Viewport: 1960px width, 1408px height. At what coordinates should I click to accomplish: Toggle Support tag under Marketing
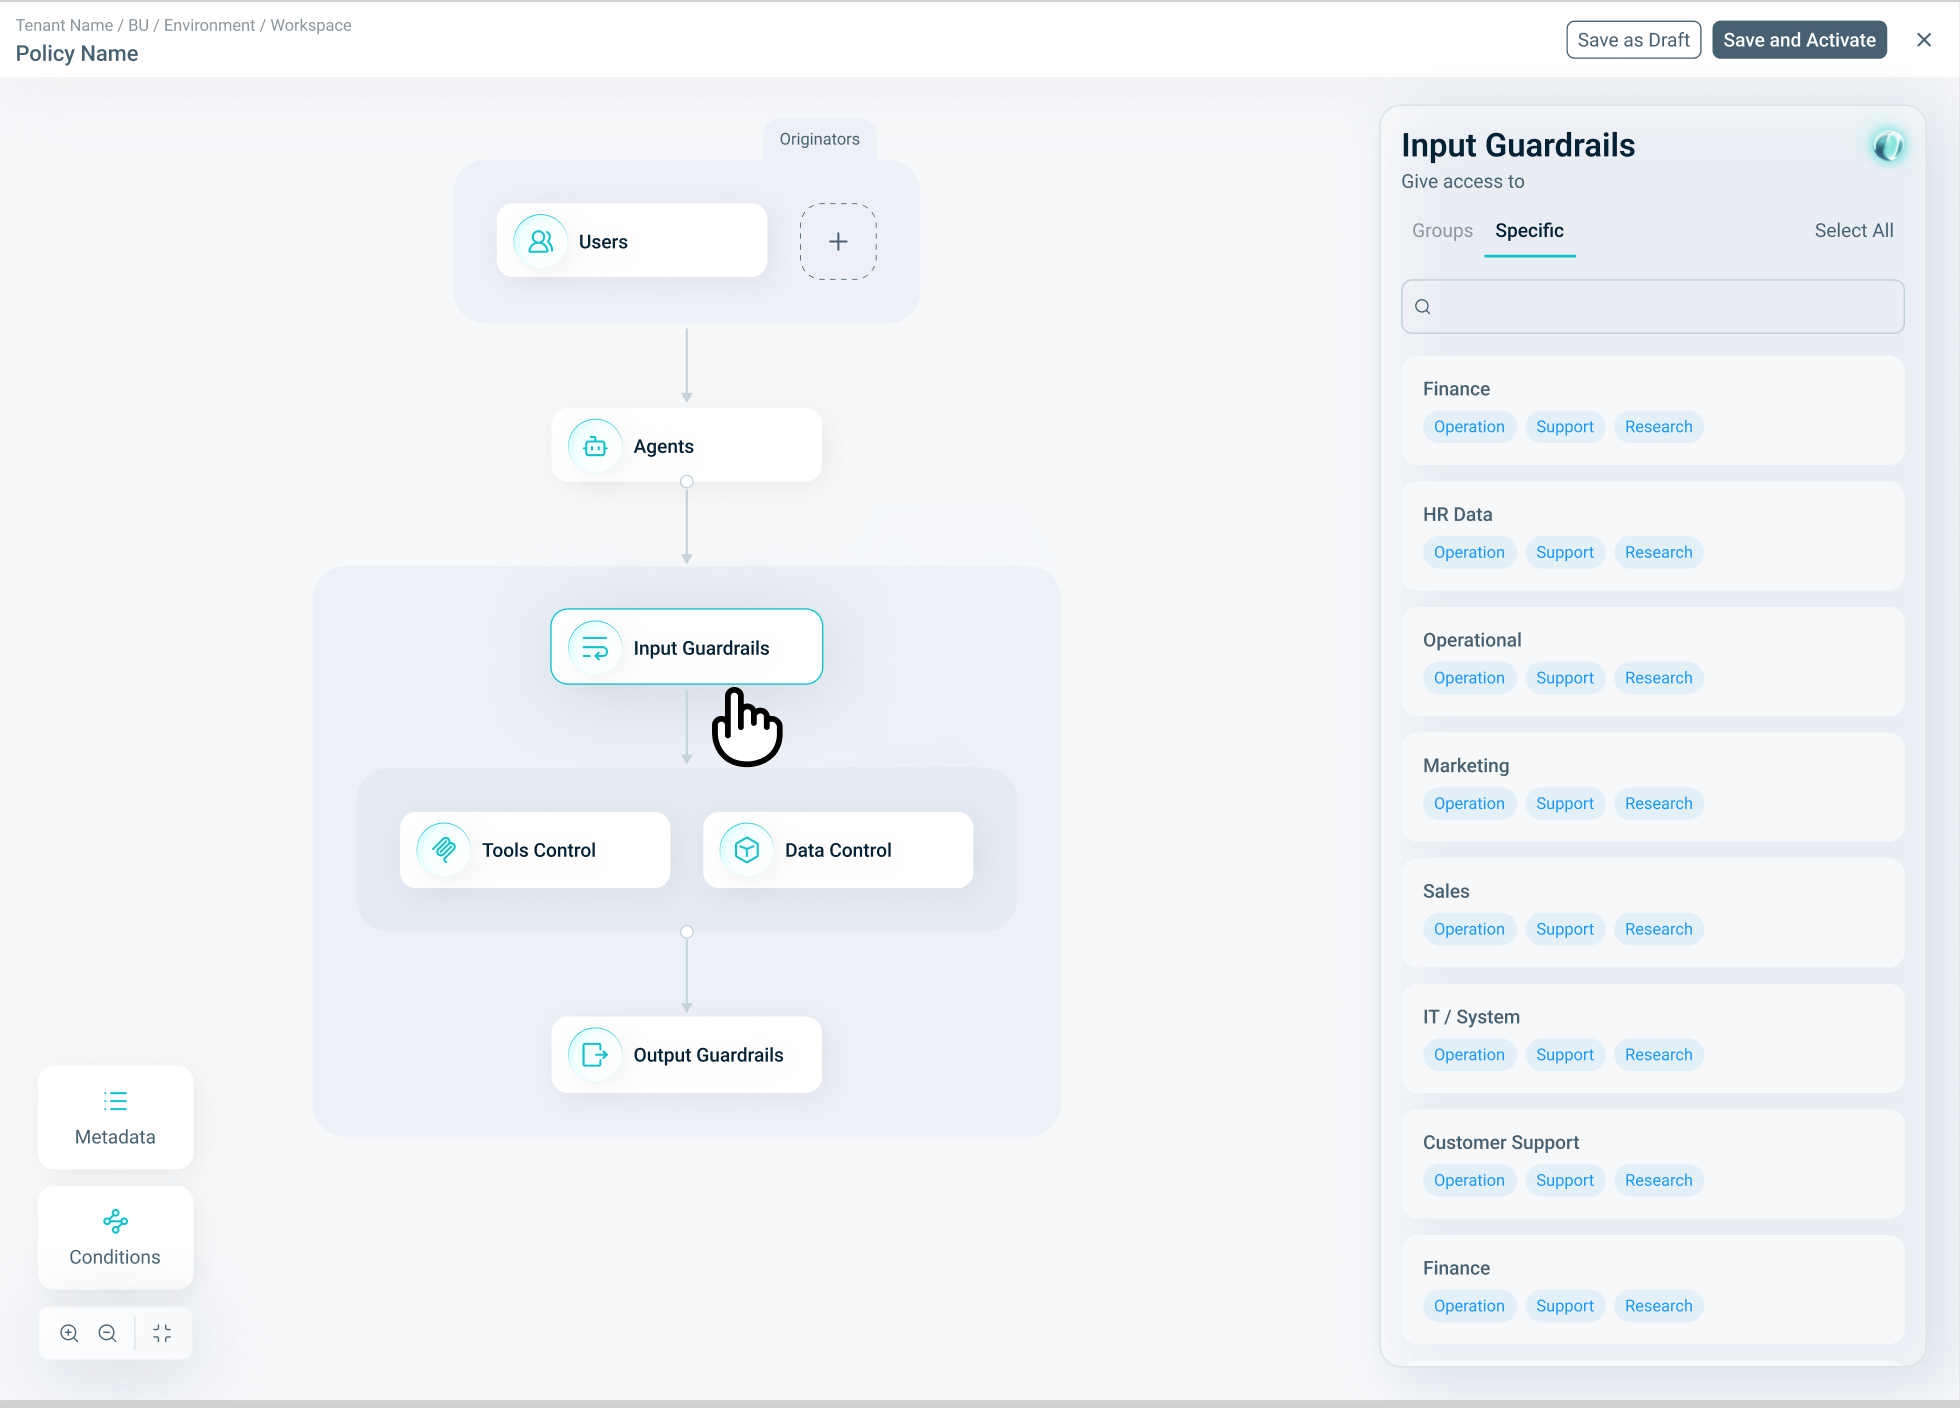[x=1564, y=803]
